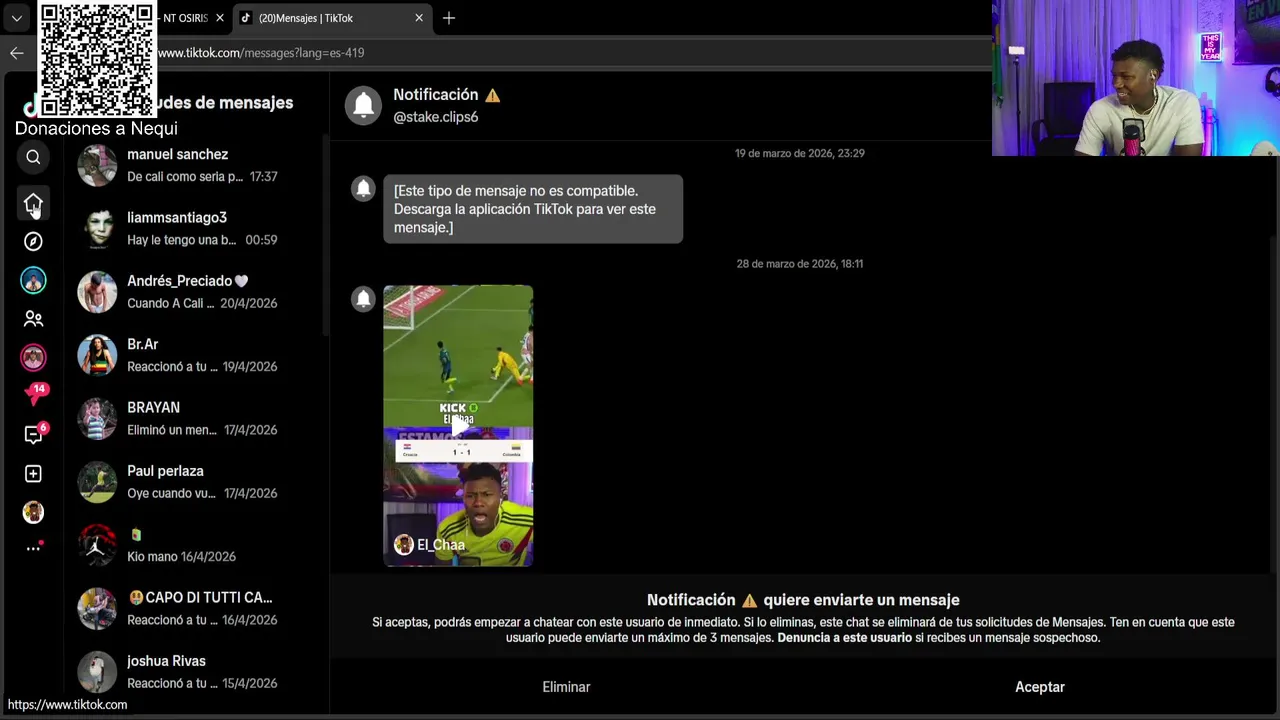The height and width of the screenshot is (720, 1280).
Task: Click Aceptar to accept message request
Action: 1040,687
